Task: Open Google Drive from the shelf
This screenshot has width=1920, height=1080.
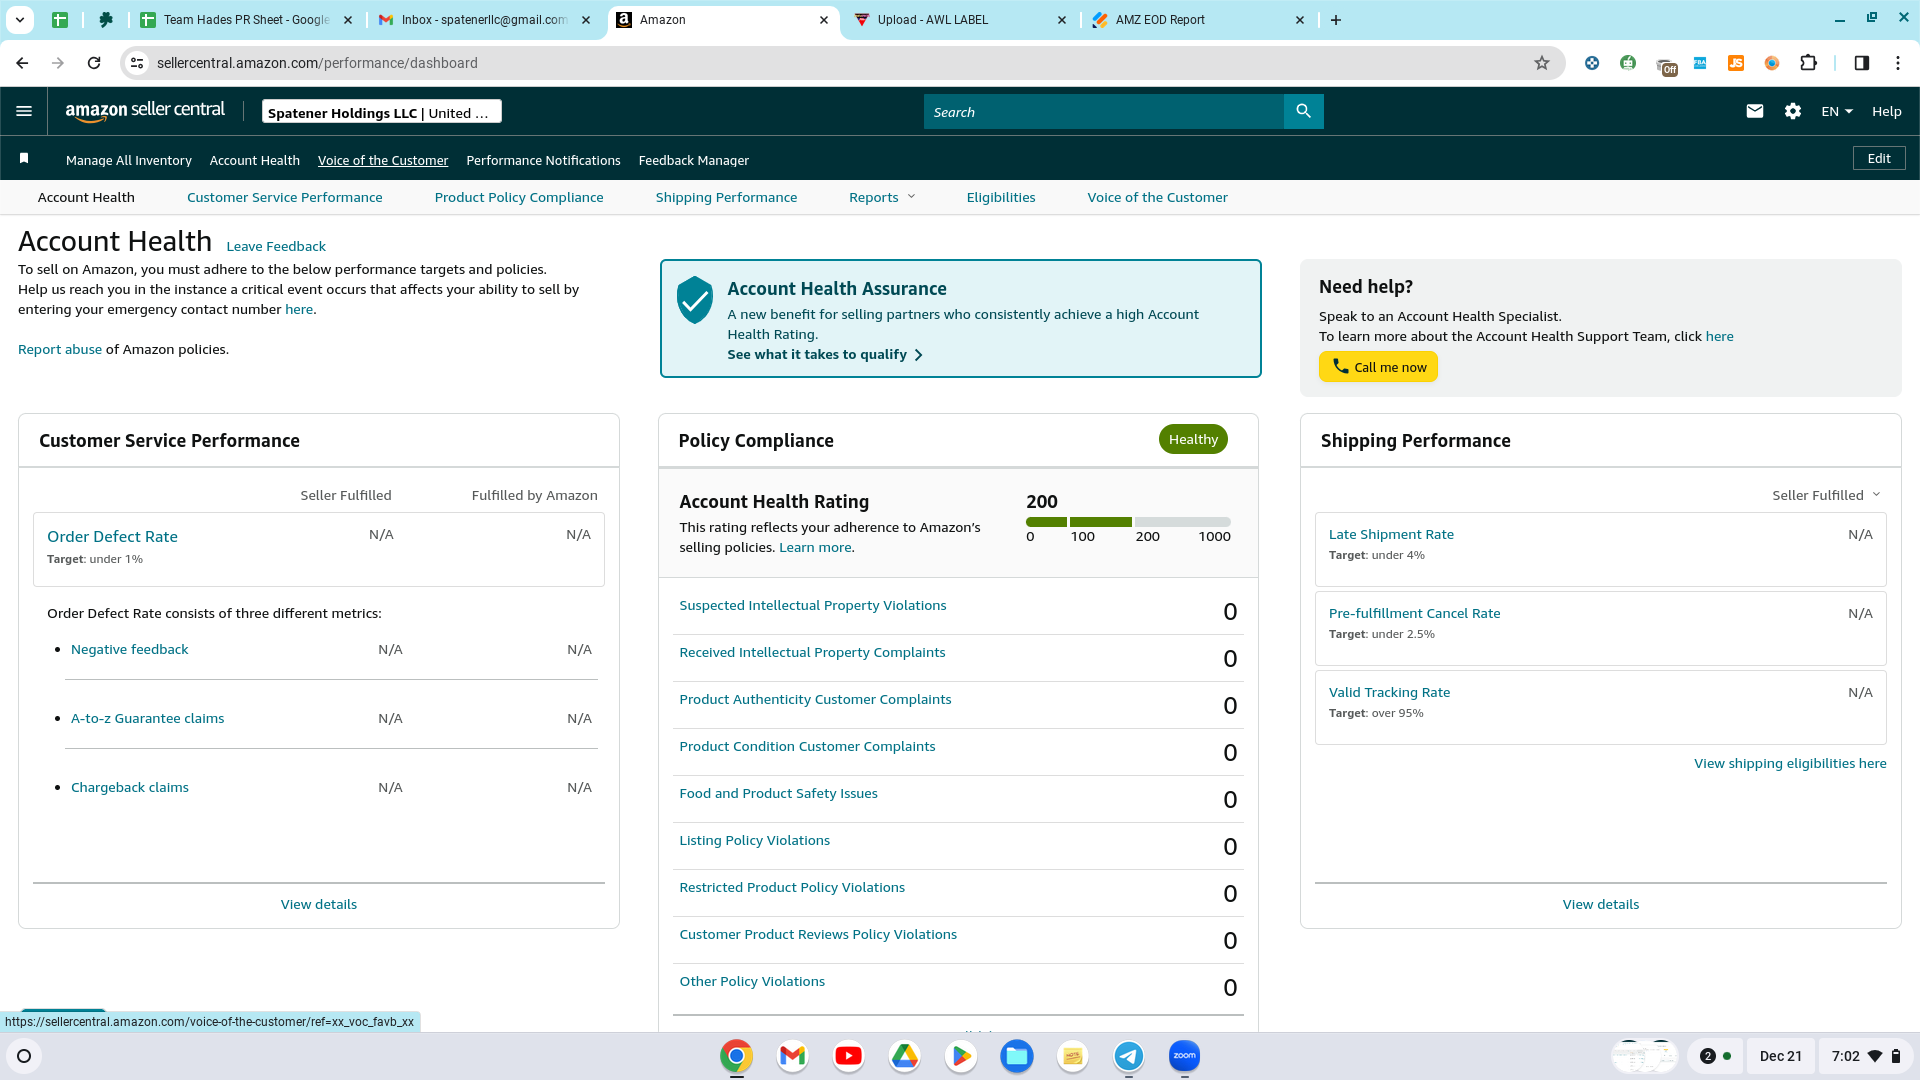Action: [x=904, y=1056]
